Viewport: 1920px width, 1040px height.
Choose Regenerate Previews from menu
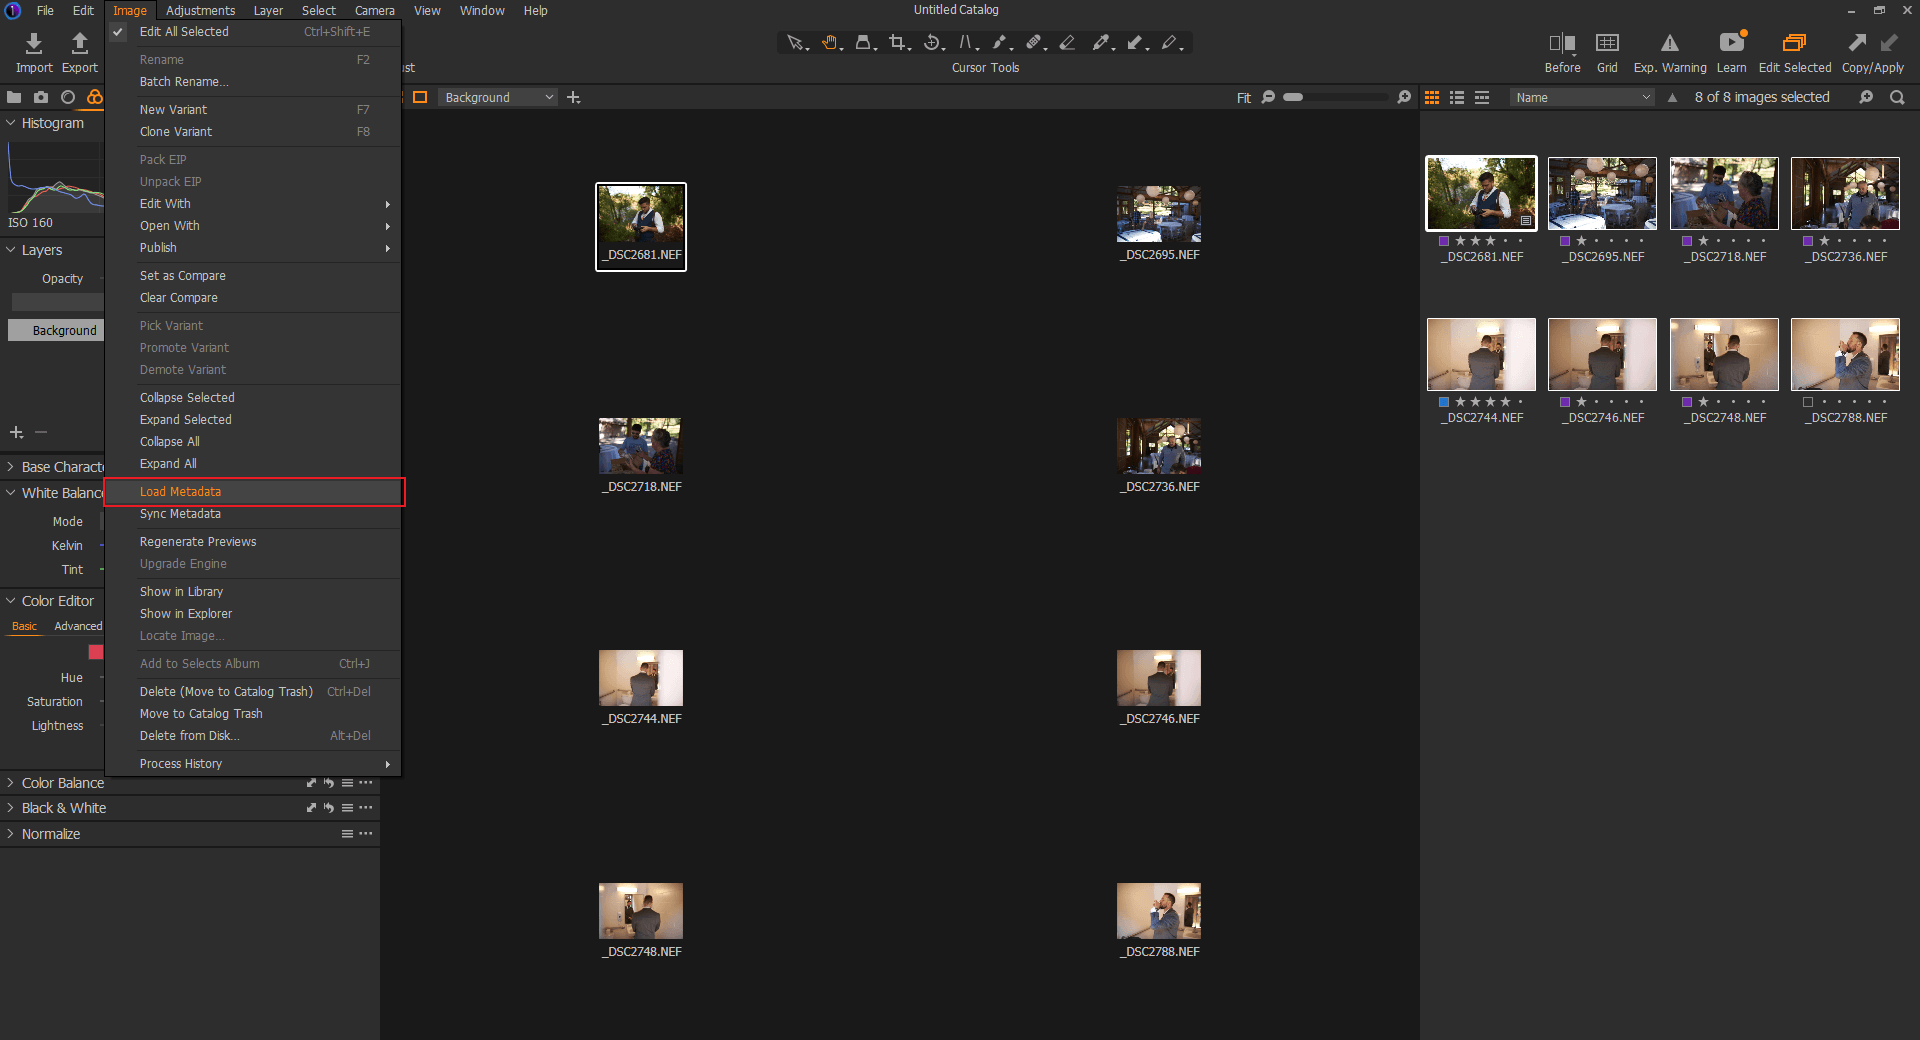point(198,542)
